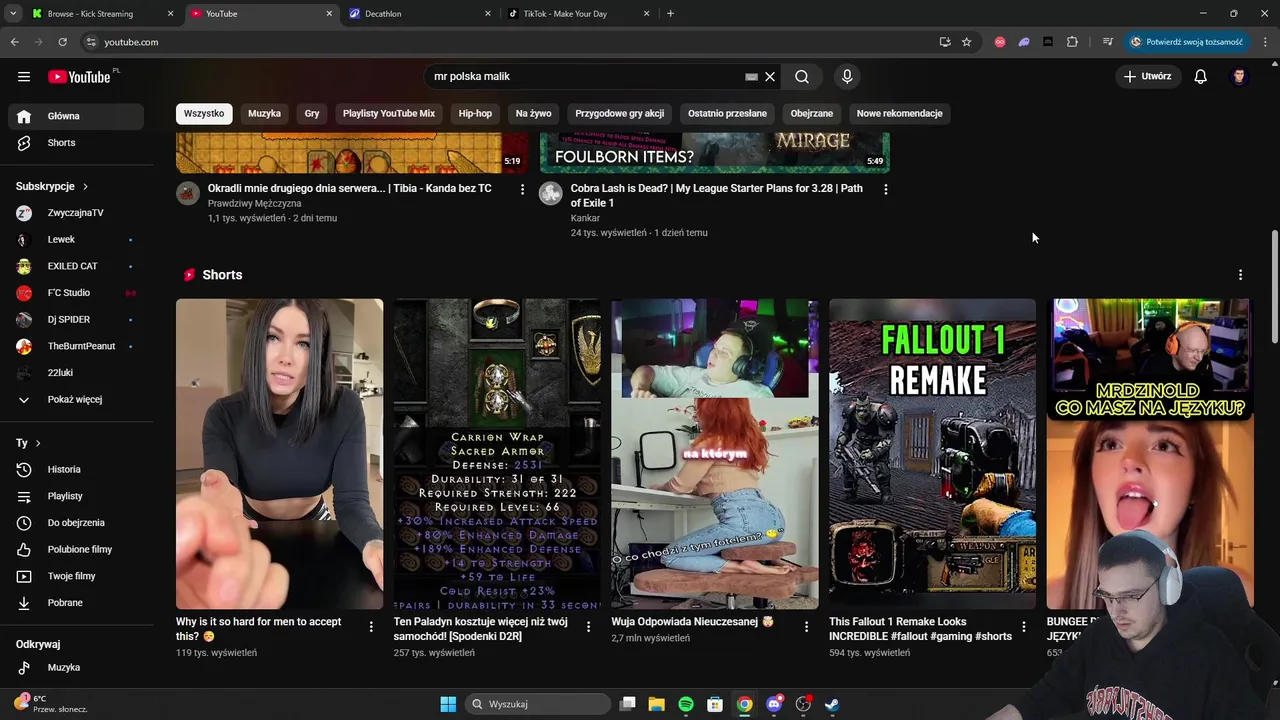Open Pobrane downloads

(x=76, y=603)
